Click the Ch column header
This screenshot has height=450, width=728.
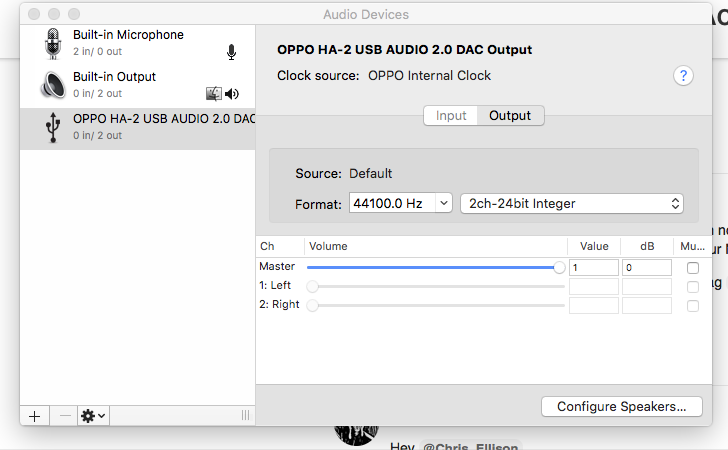coord(280,246)
